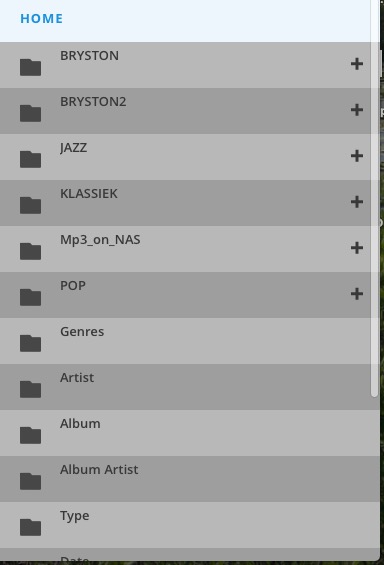384x565 pixels.
Task: Select the POP folder row
Action: click(185, 295)
